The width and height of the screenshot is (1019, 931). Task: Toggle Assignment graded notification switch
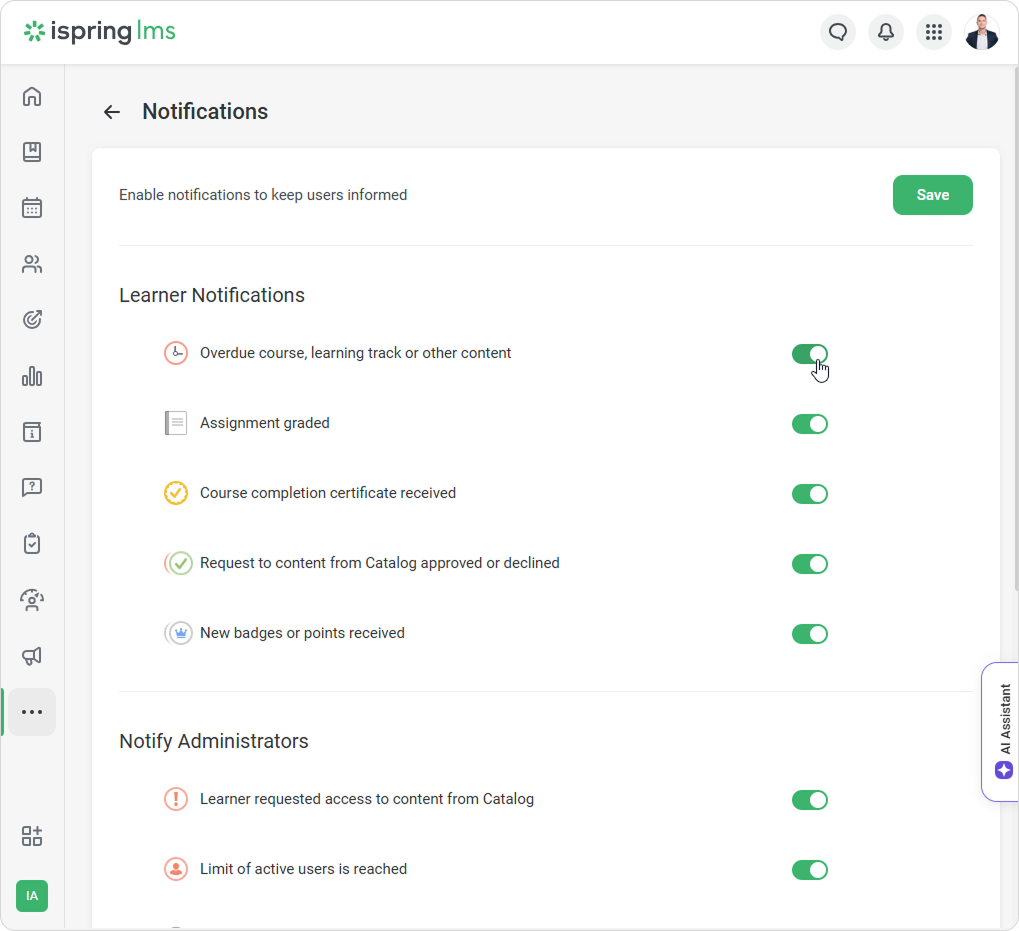[x=810, y=424]
